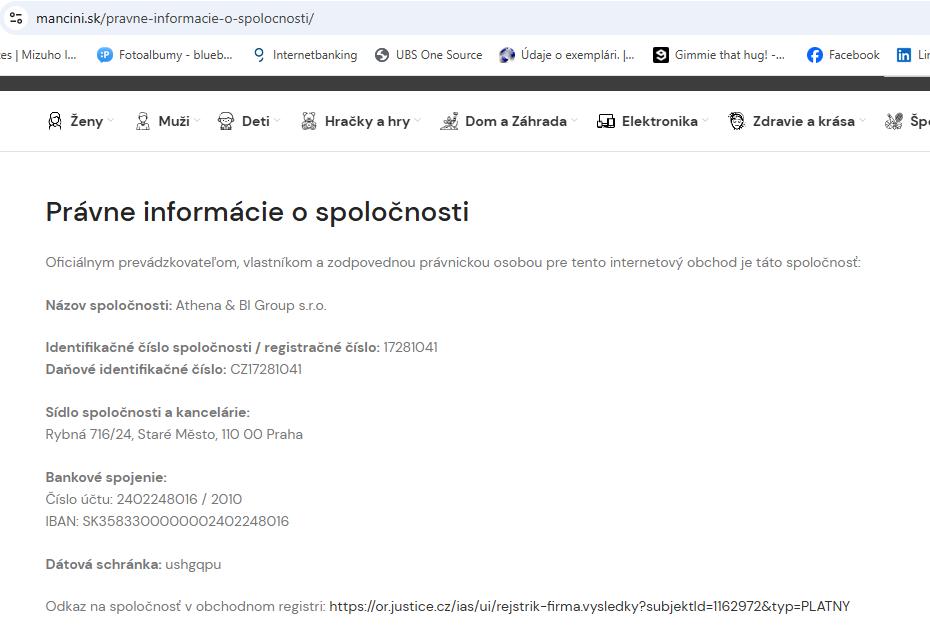
Task: Expand the chevron next to Deti
Action: (x=277, y=121)
